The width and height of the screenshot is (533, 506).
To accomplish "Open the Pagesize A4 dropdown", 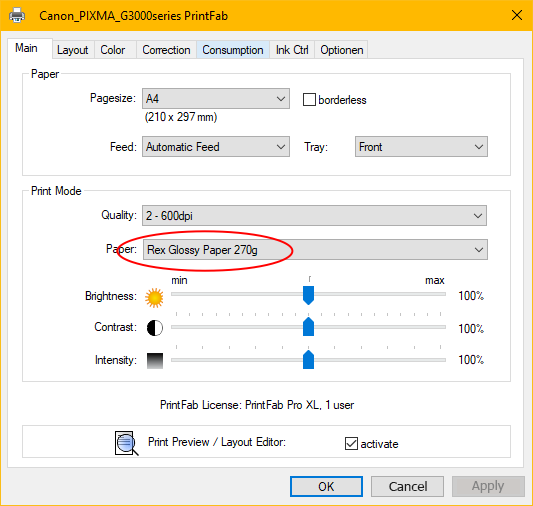I will [216, 99].
